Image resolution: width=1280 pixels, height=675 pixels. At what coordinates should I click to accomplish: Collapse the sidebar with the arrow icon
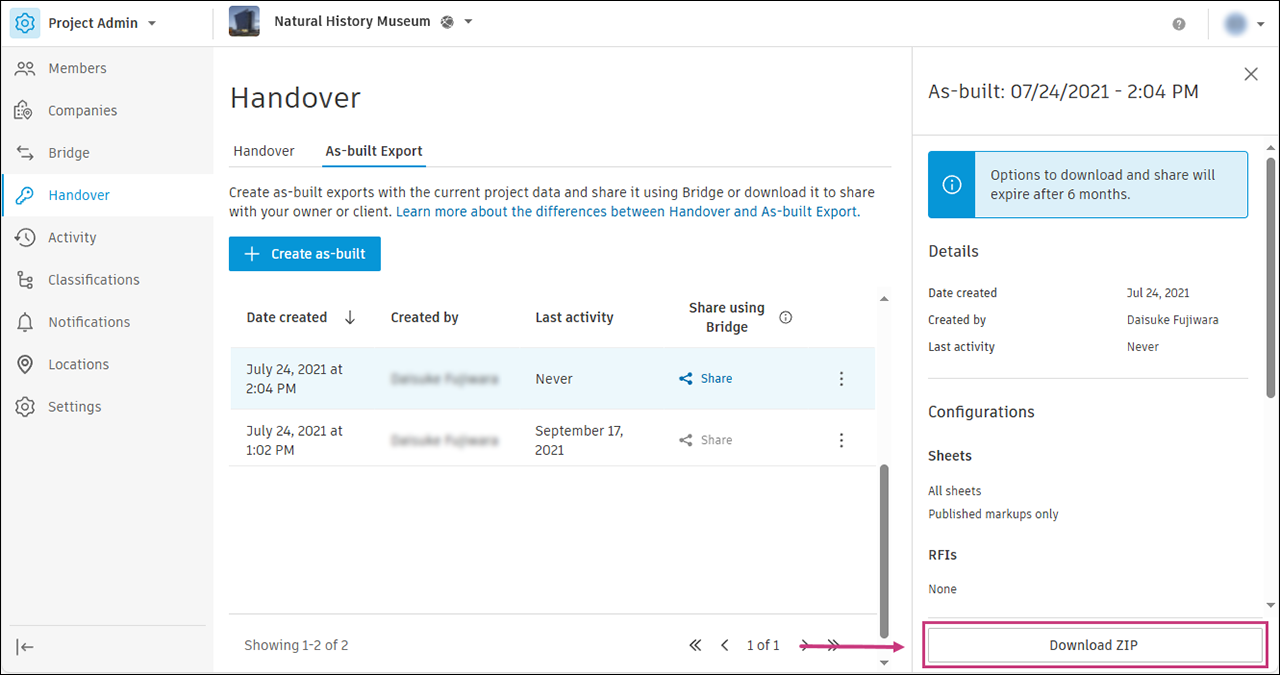(x=26, y=647)
